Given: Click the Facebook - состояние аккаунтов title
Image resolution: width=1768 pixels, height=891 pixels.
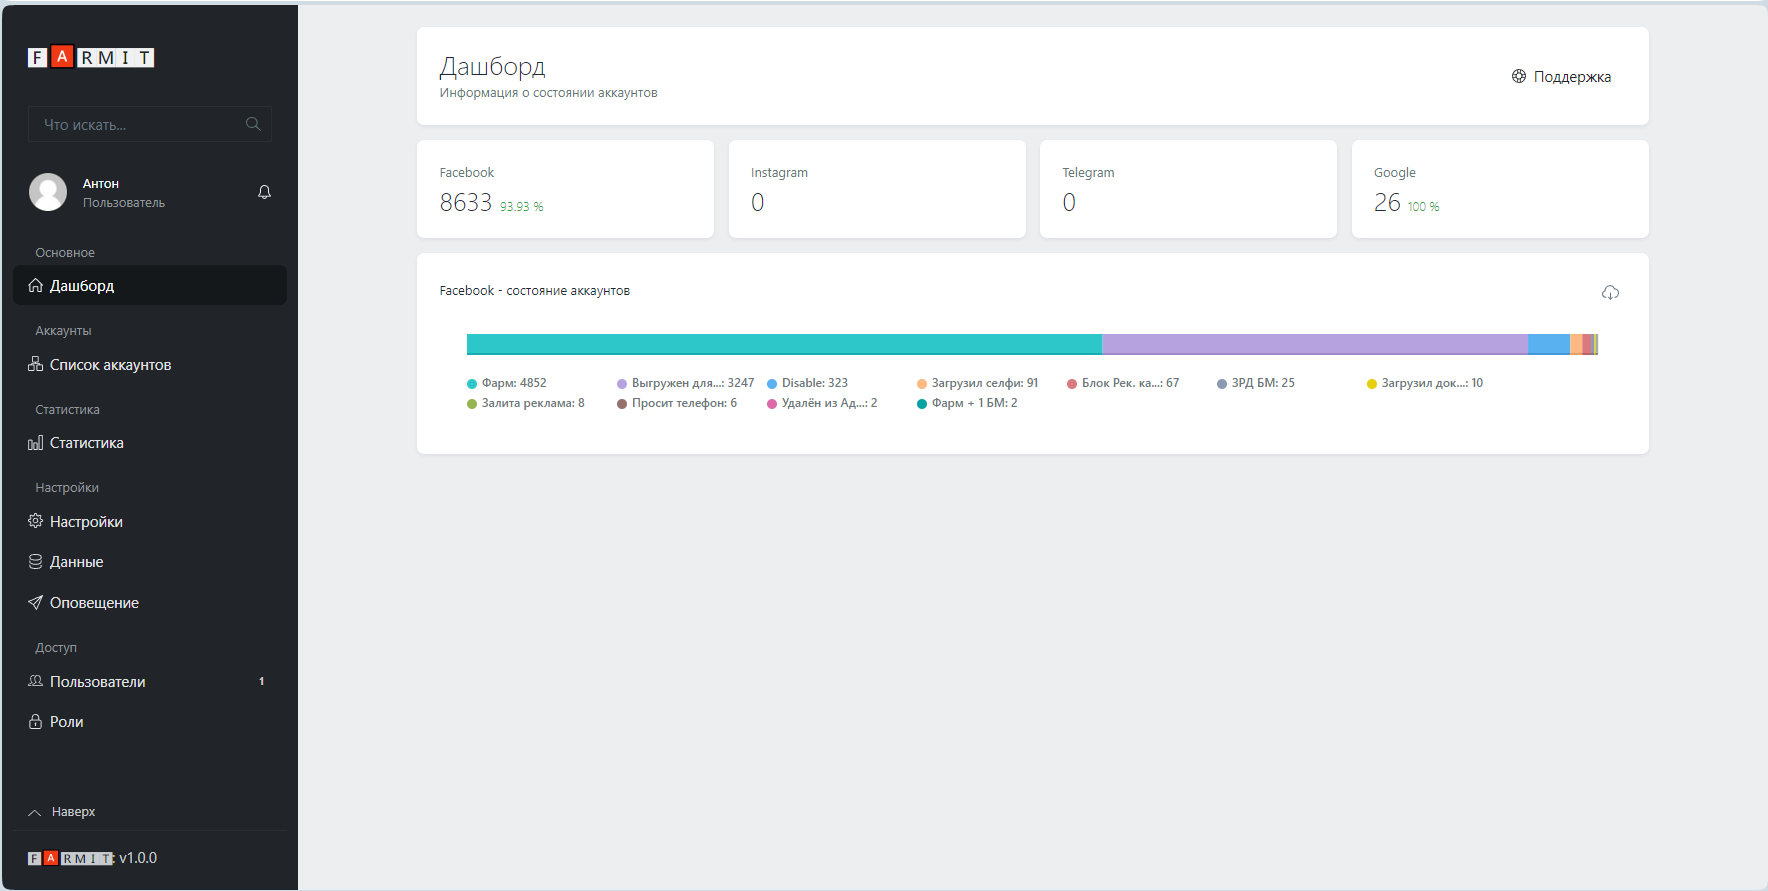Looking at the screenshot, I should coord(535,291).
